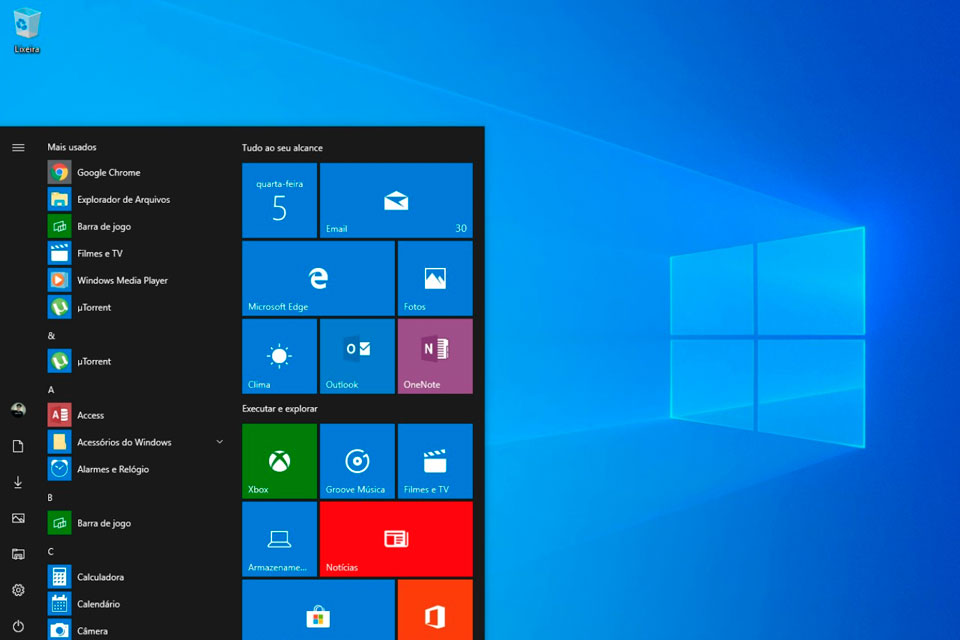Screen dimensions: 960x640
Task: Open Calculadora app
Action: (x=136, y=577)
